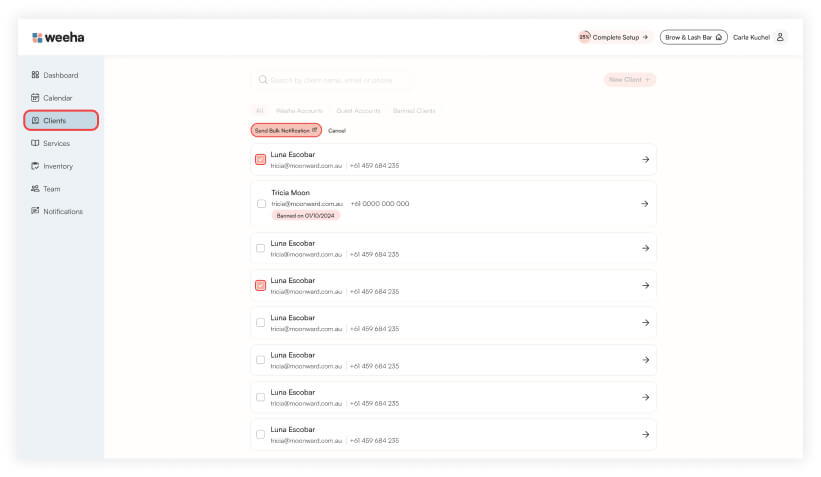
Task: Click the Tricia Moon client name
Action: 291,193
